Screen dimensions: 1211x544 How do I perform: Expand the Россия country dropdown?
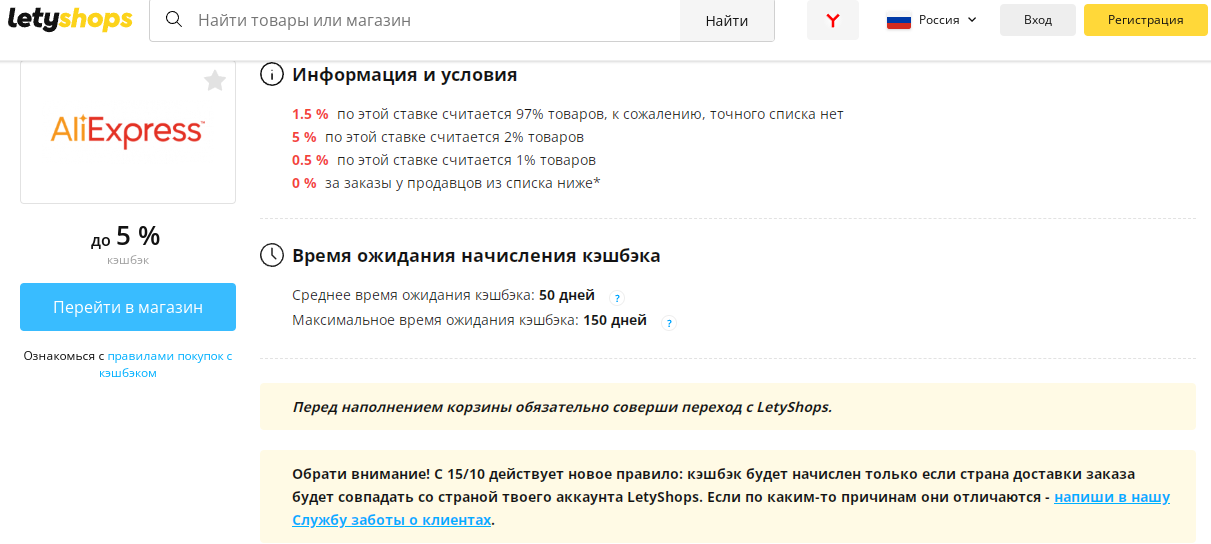(x=932, y=20)
